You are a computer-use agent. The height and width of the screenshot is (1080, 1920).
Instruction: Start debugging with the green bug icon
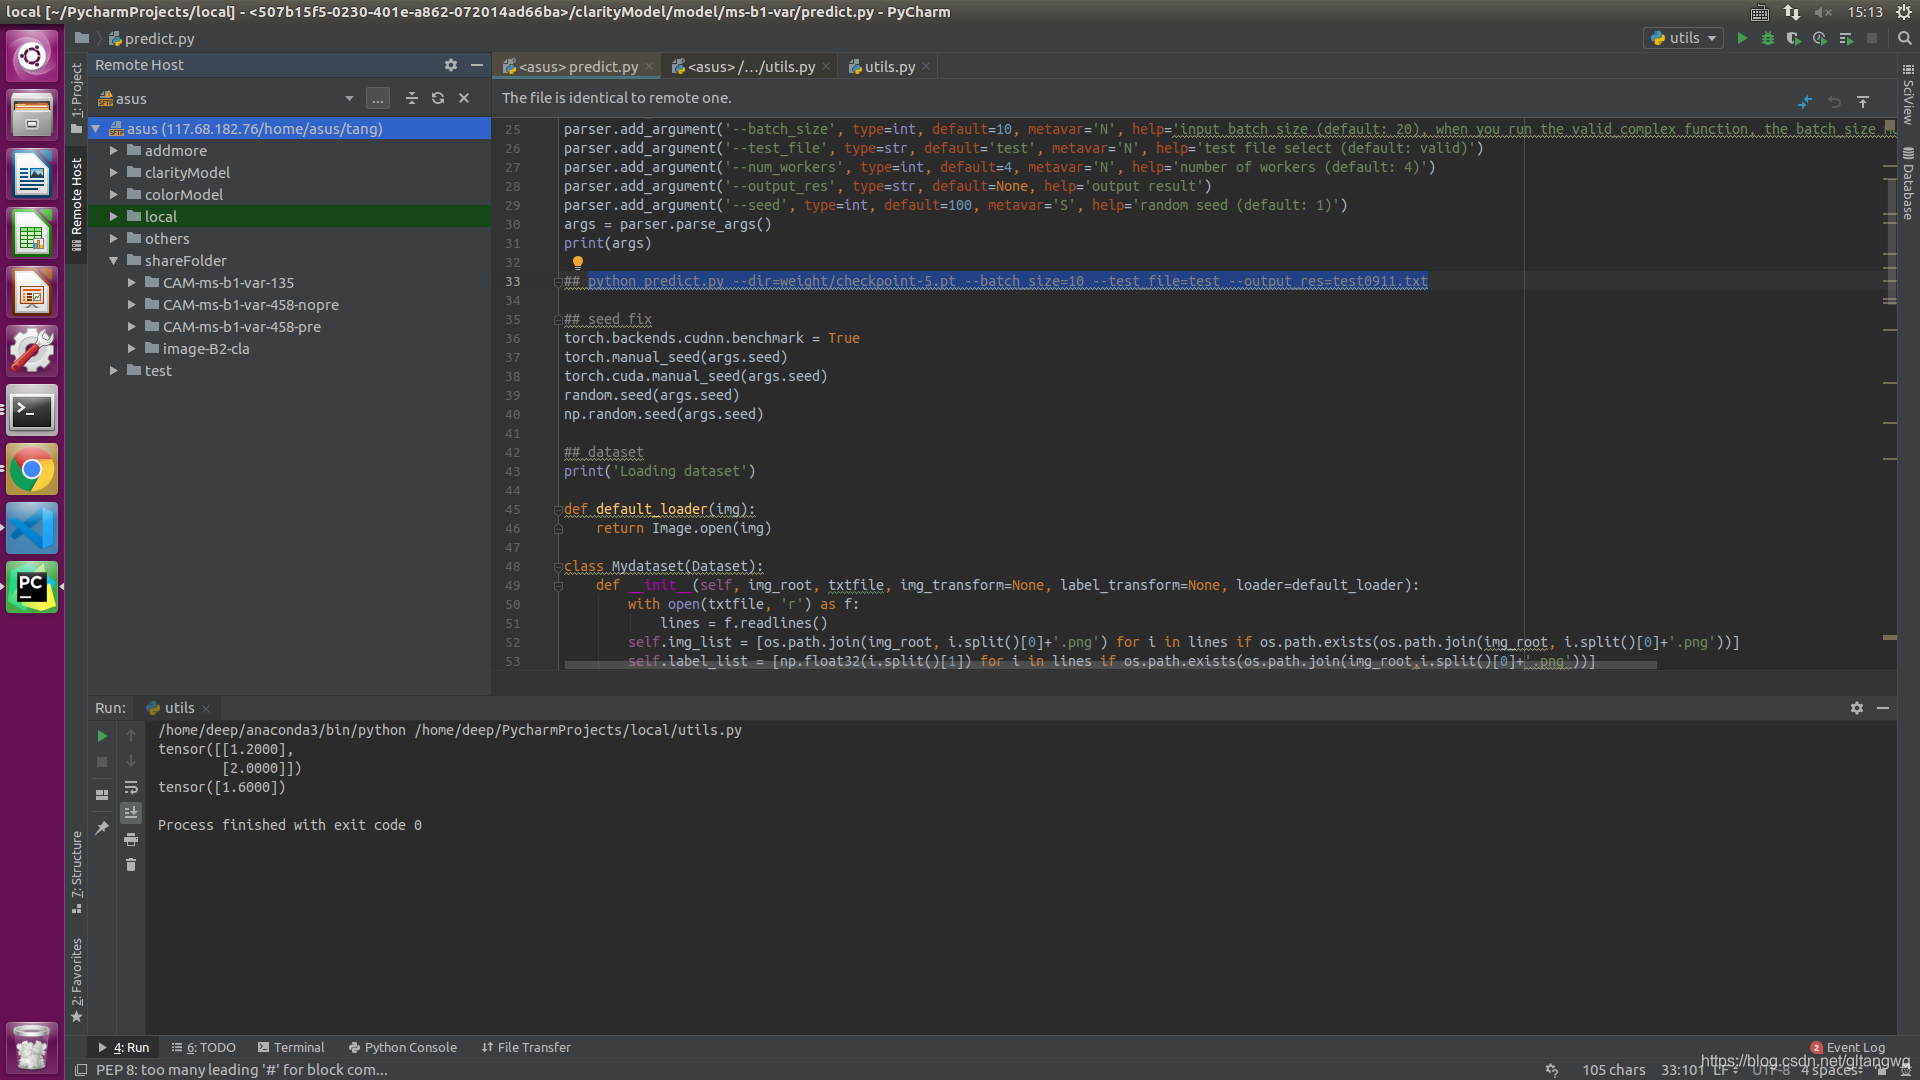[1768, 38]
